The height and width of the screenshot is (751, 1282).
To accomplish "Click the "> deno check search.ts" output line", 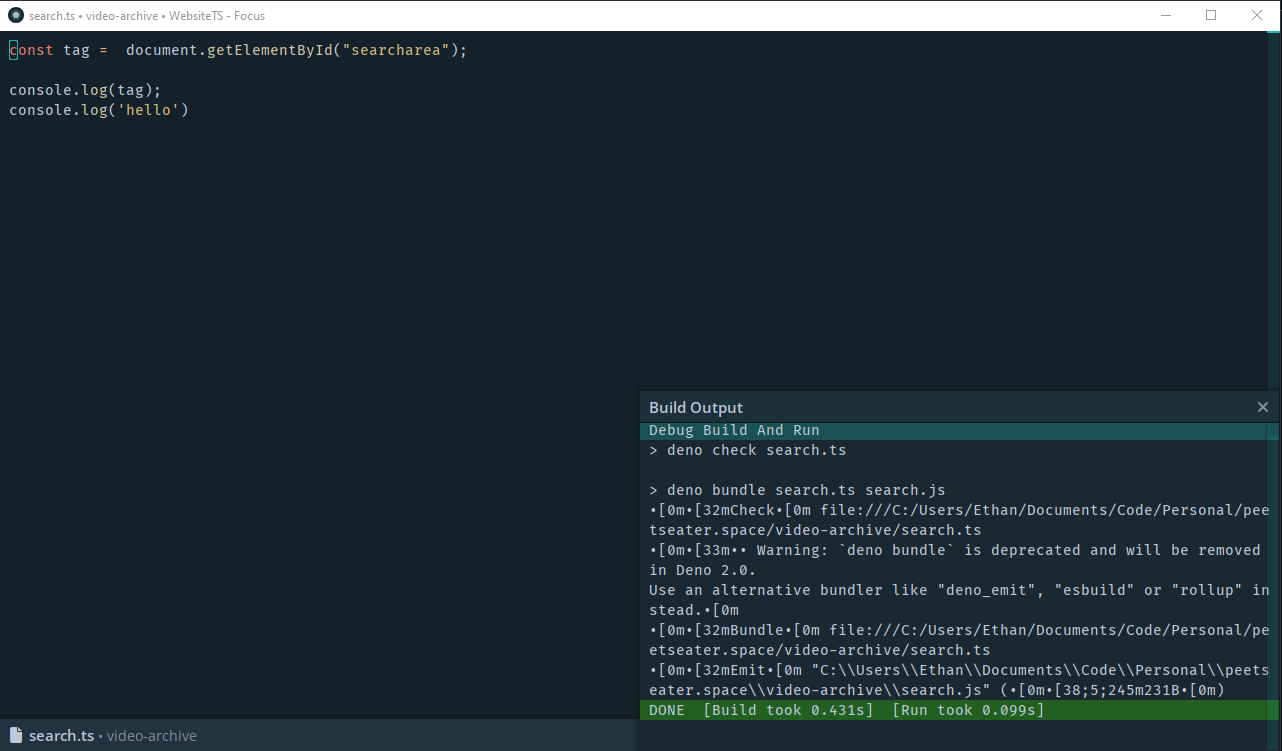I will pos(748,450).
